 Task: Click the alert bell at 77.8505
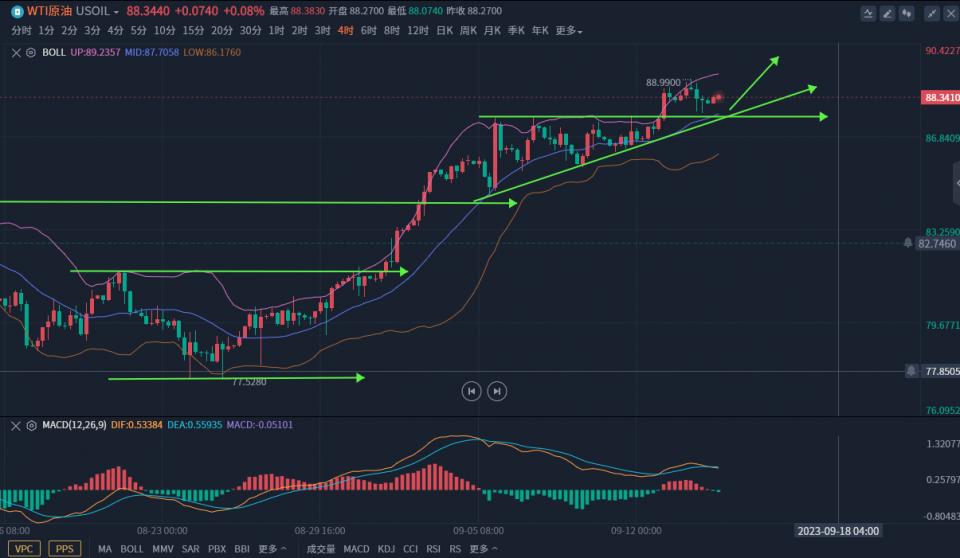click(911, 371)
